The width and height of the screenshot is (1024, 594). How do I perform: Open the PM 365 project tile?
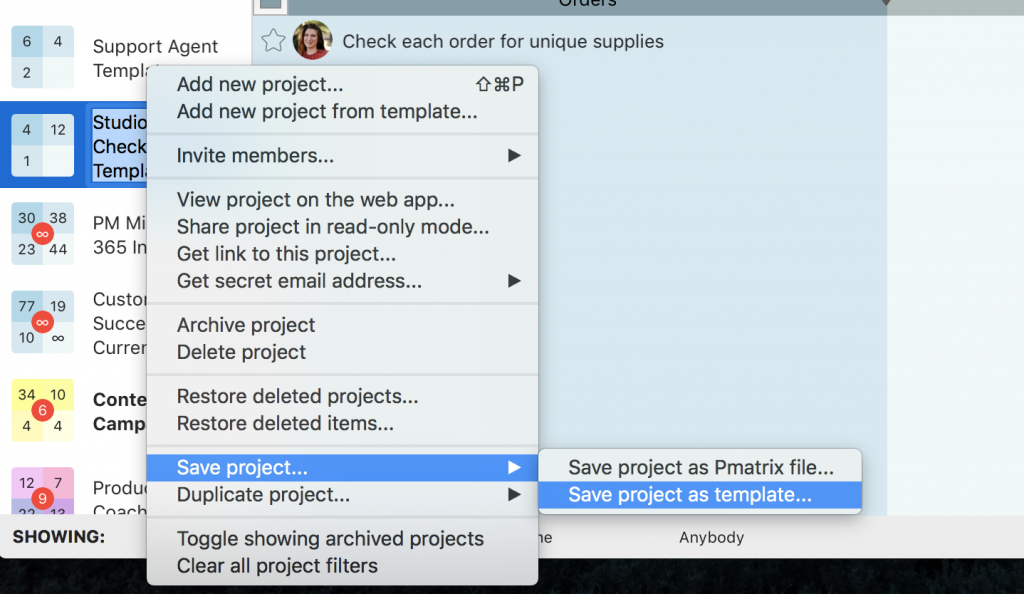[42, 234]
